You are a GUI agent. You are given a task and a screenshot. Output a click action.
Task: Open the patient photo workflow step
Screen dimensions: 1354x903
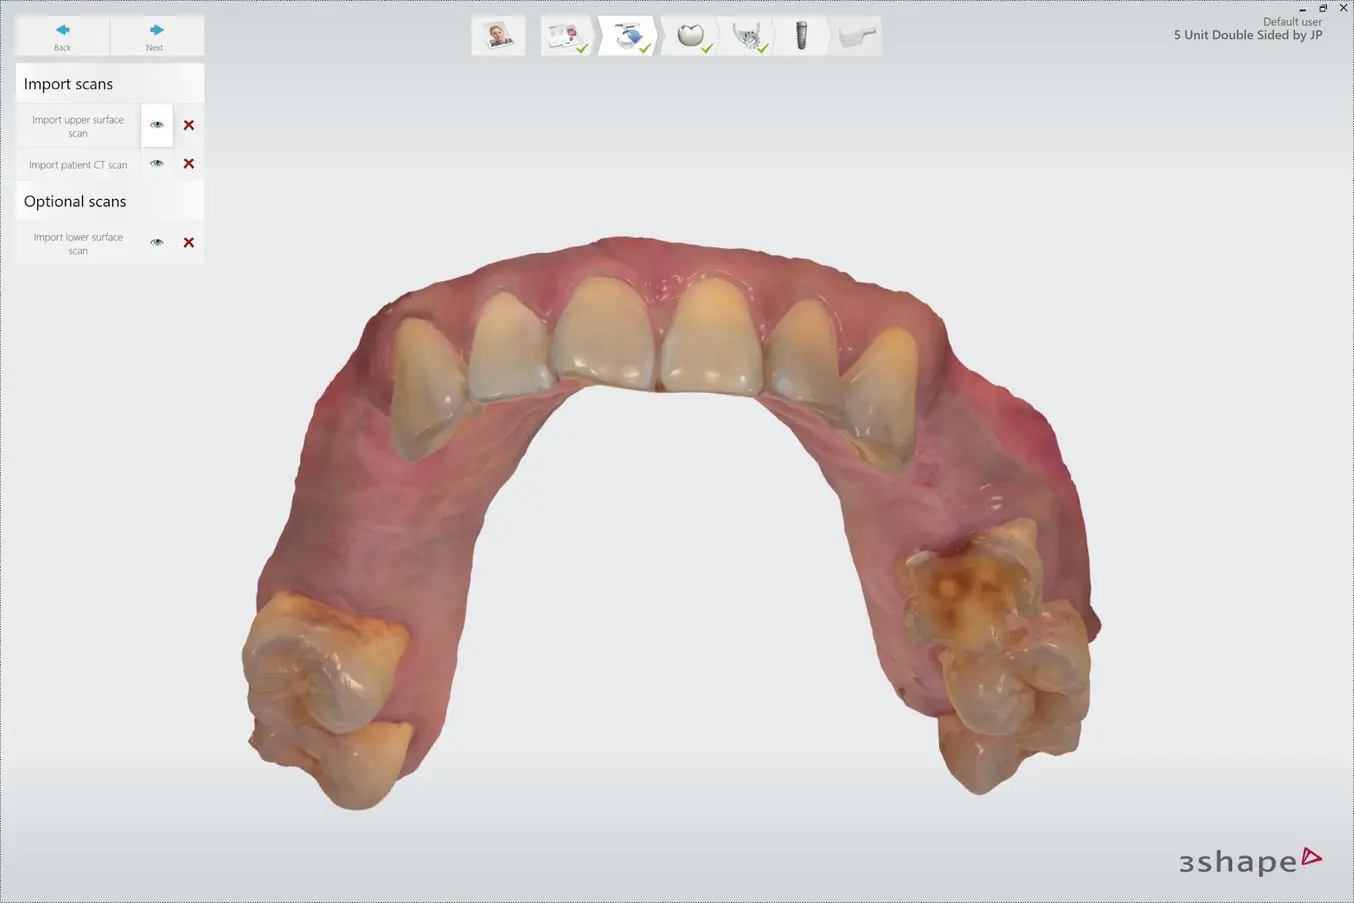tap(498, 35)
